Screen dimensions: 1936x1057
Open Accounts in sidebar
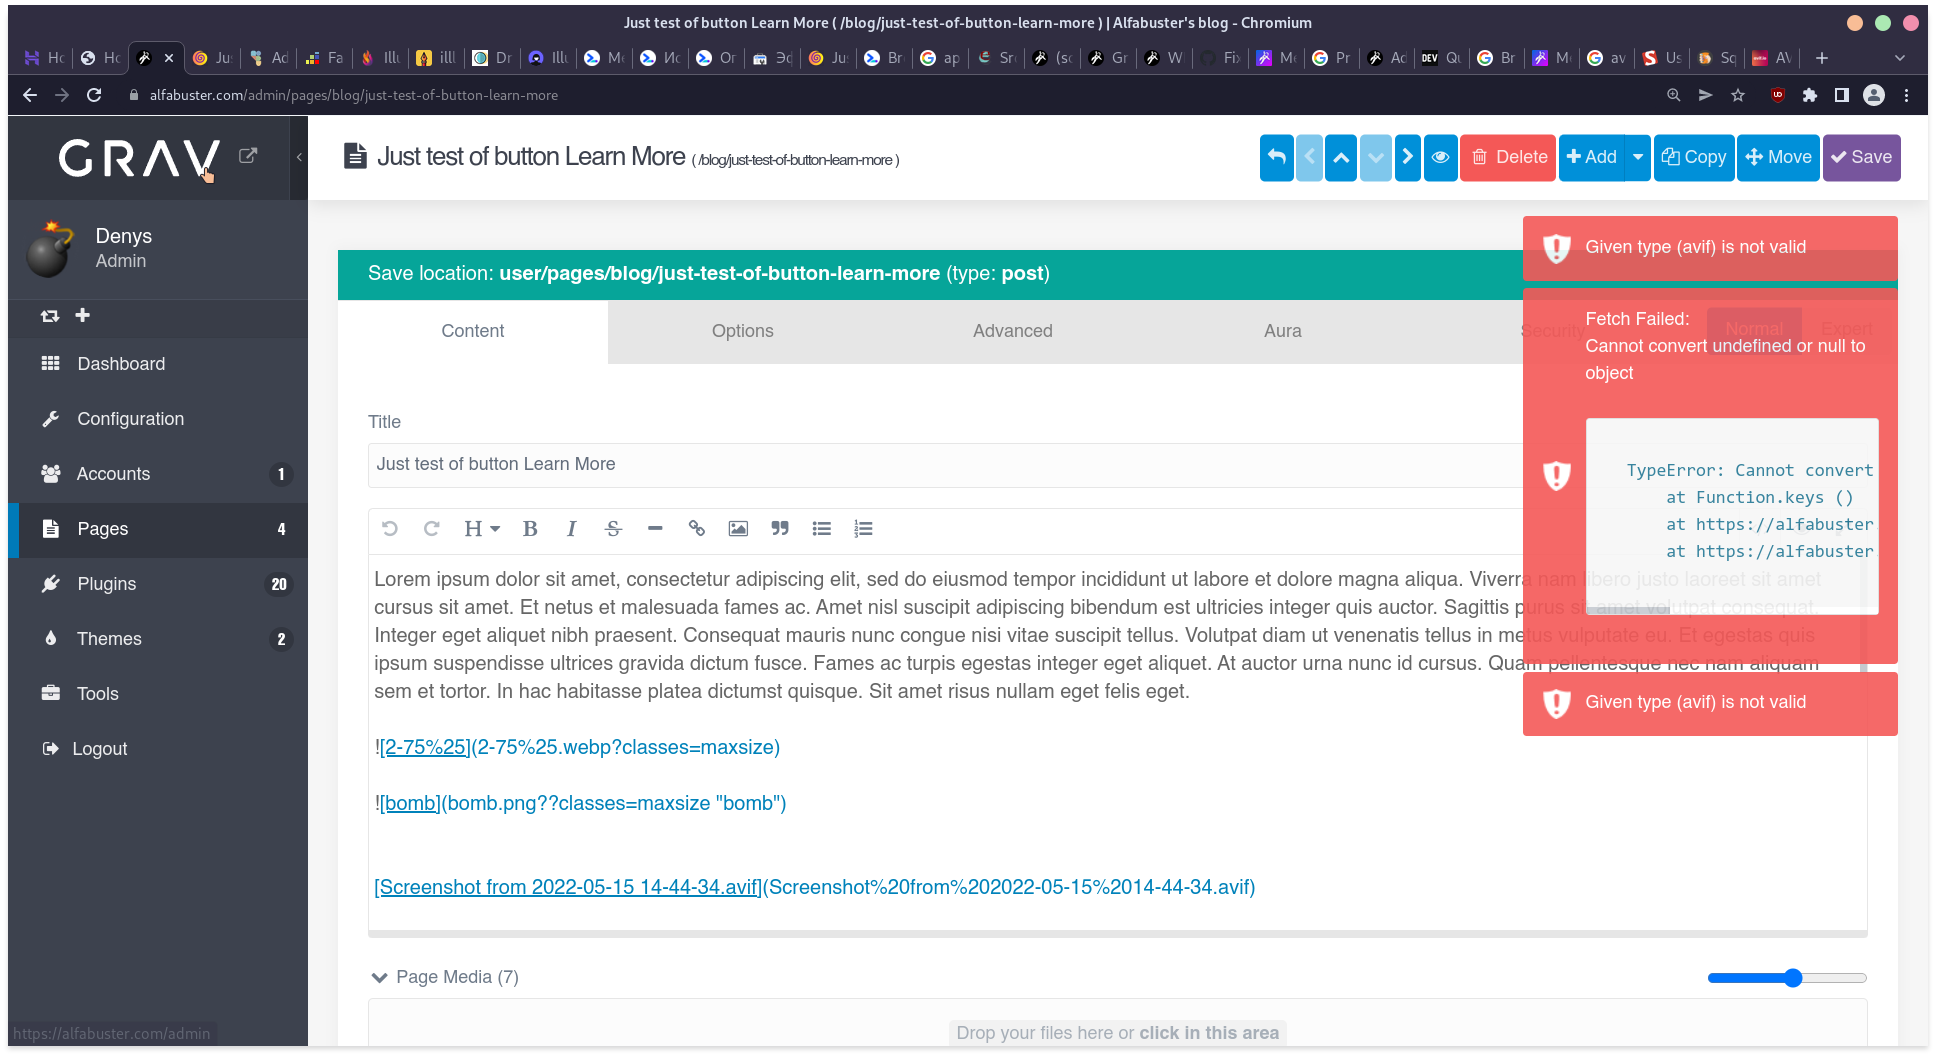[x=158, y=474]
